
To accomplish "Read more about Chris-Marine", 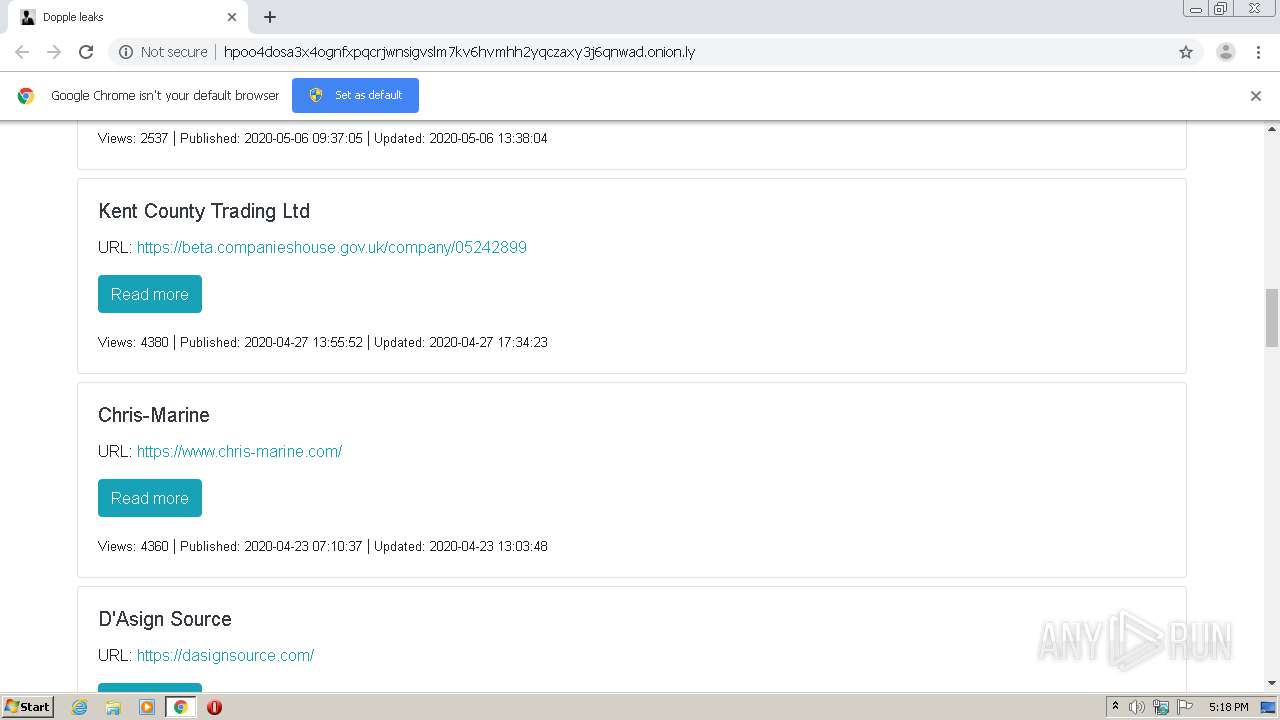I will click(150, 498).
